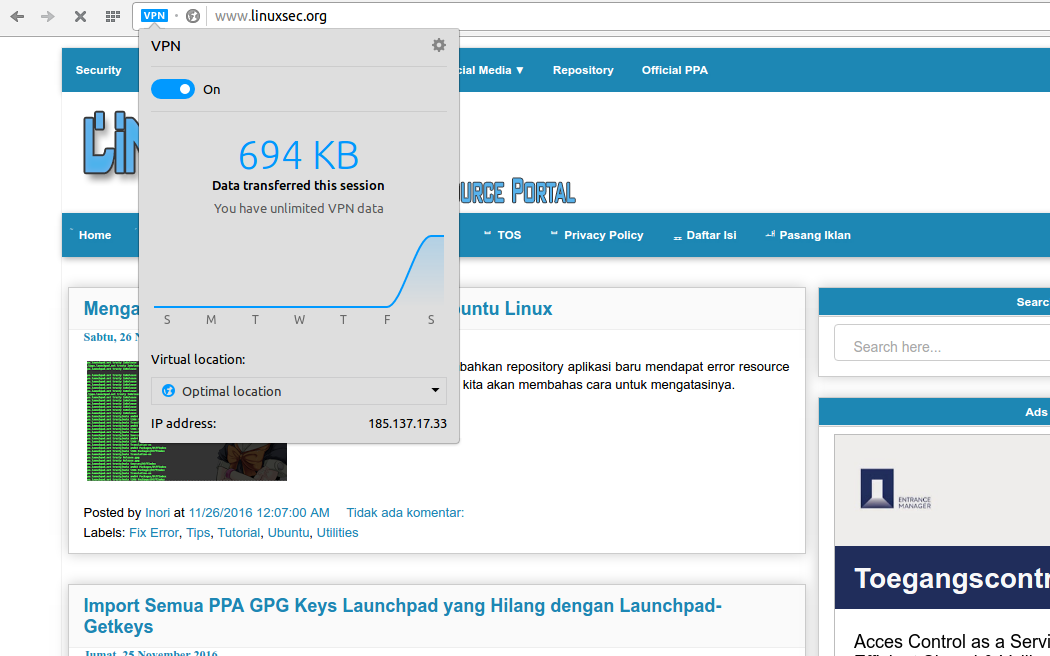Click the Search here input box
This screenshot has height=656, width=1050.
942,343
